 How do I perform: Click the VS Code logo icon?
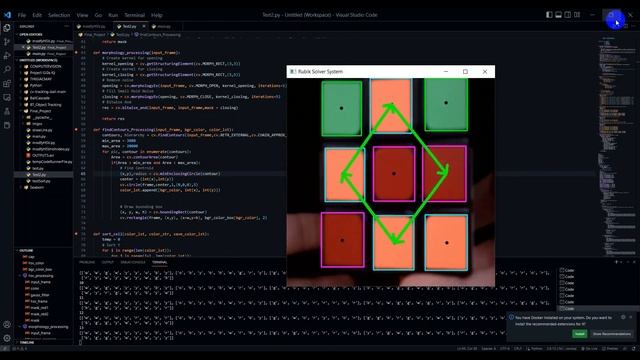[x=8, y=15]
